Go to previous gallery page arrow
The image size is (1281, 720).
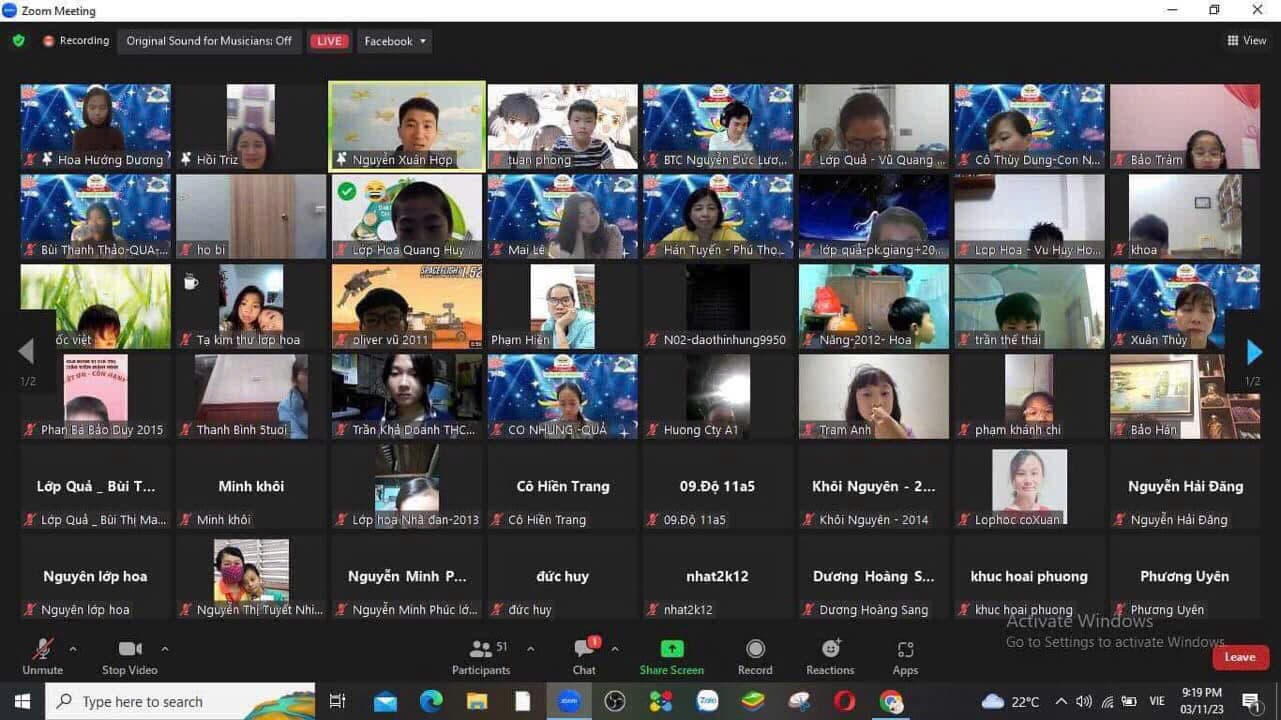(x=27, y=351)
